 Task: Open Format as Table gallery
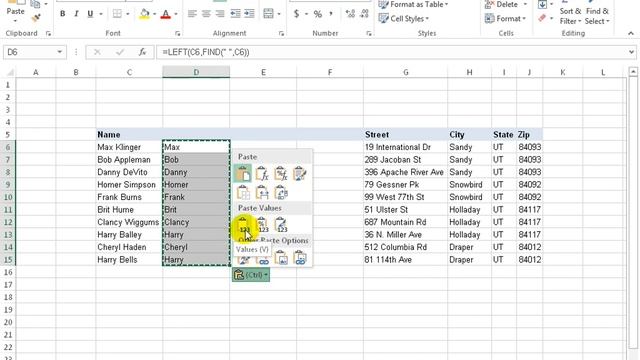pyautogui.click(x=413, y=4)
